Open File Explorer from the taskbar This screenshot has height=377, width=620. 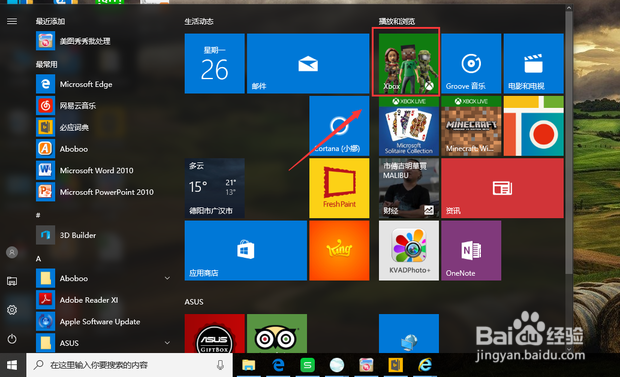coord(248,365)
